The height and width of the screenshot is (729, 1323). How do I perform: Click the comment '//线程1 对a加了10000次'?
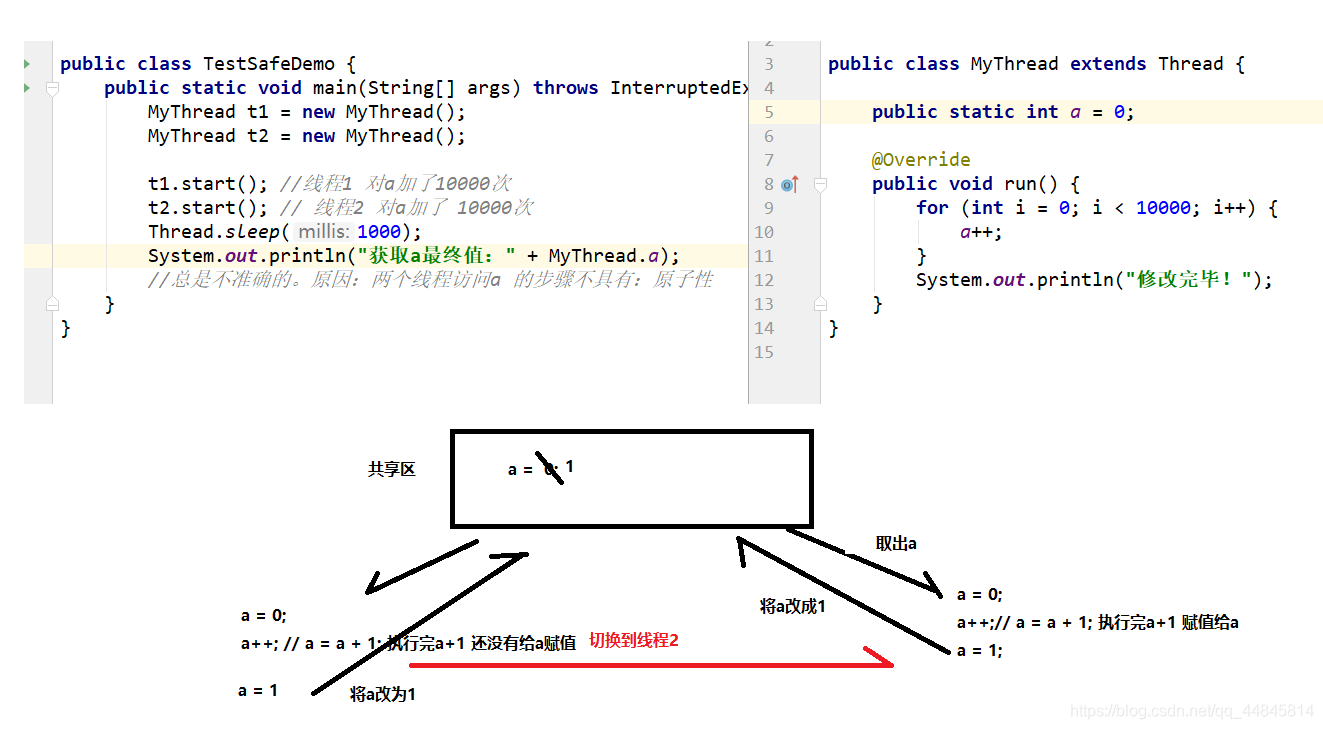point(396,184)
